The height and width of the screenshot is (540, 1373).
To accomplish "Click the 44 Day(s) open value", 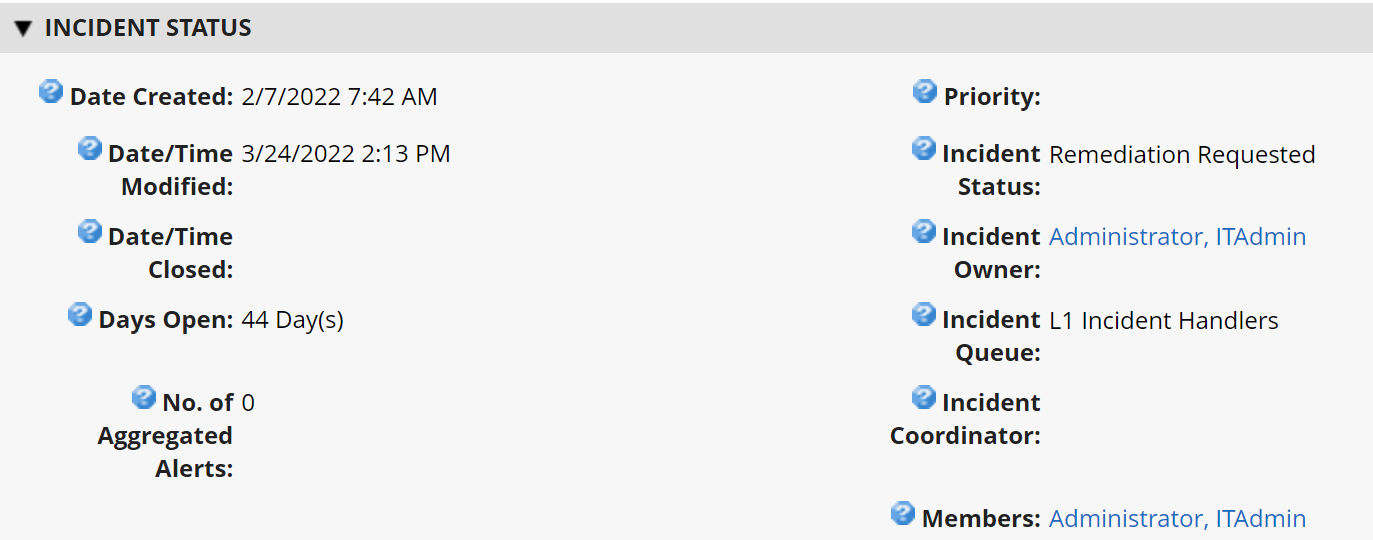I will pos(292,320).
